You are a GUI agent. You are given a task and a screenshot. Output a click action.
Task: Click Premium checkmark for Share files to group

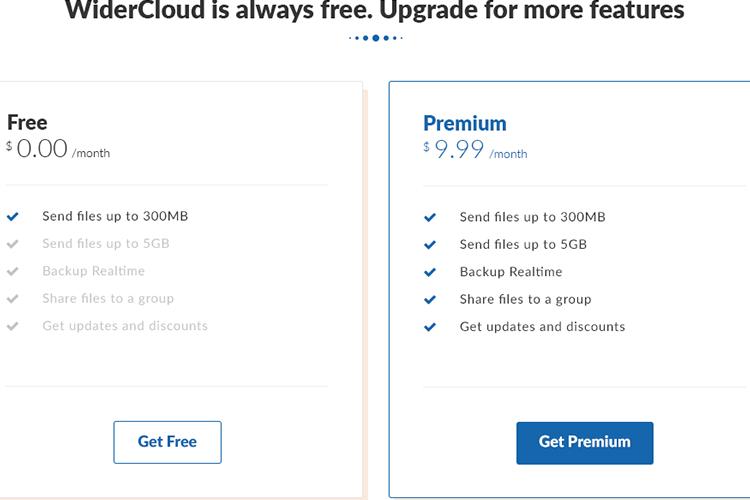[x=430, y=300]
